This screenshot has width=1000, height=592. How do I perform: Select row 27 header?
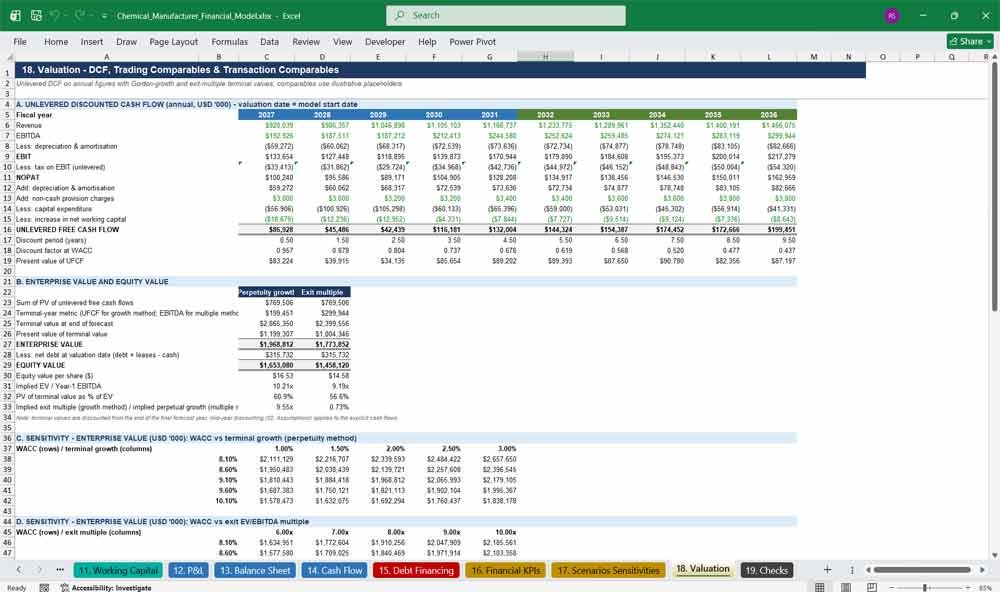point(7,344)
